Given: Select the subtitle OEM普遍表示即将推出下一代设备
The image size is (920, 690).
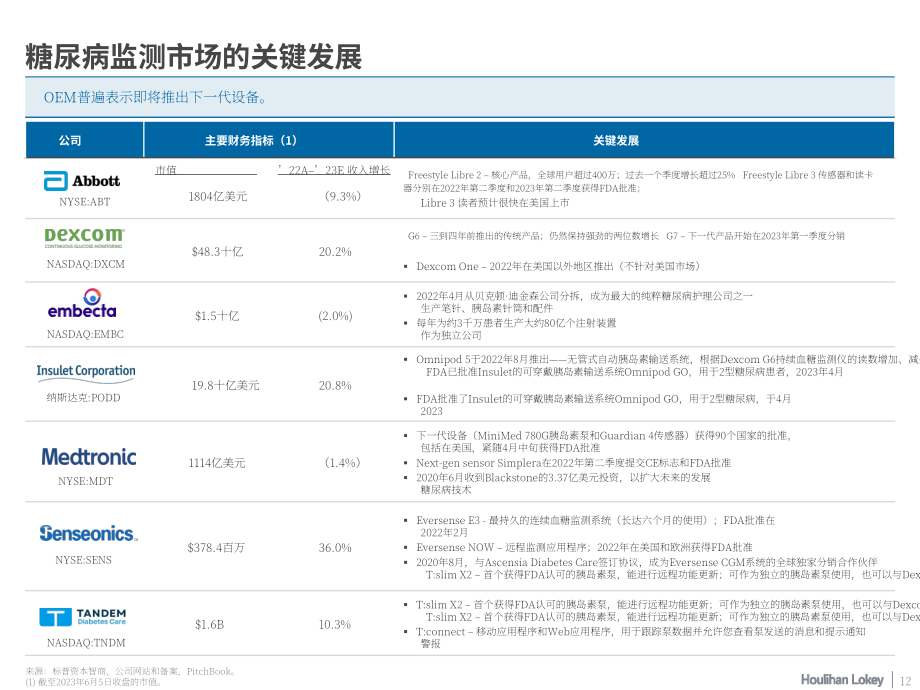Looking at the screenshot, I should [x=155, y=97].
